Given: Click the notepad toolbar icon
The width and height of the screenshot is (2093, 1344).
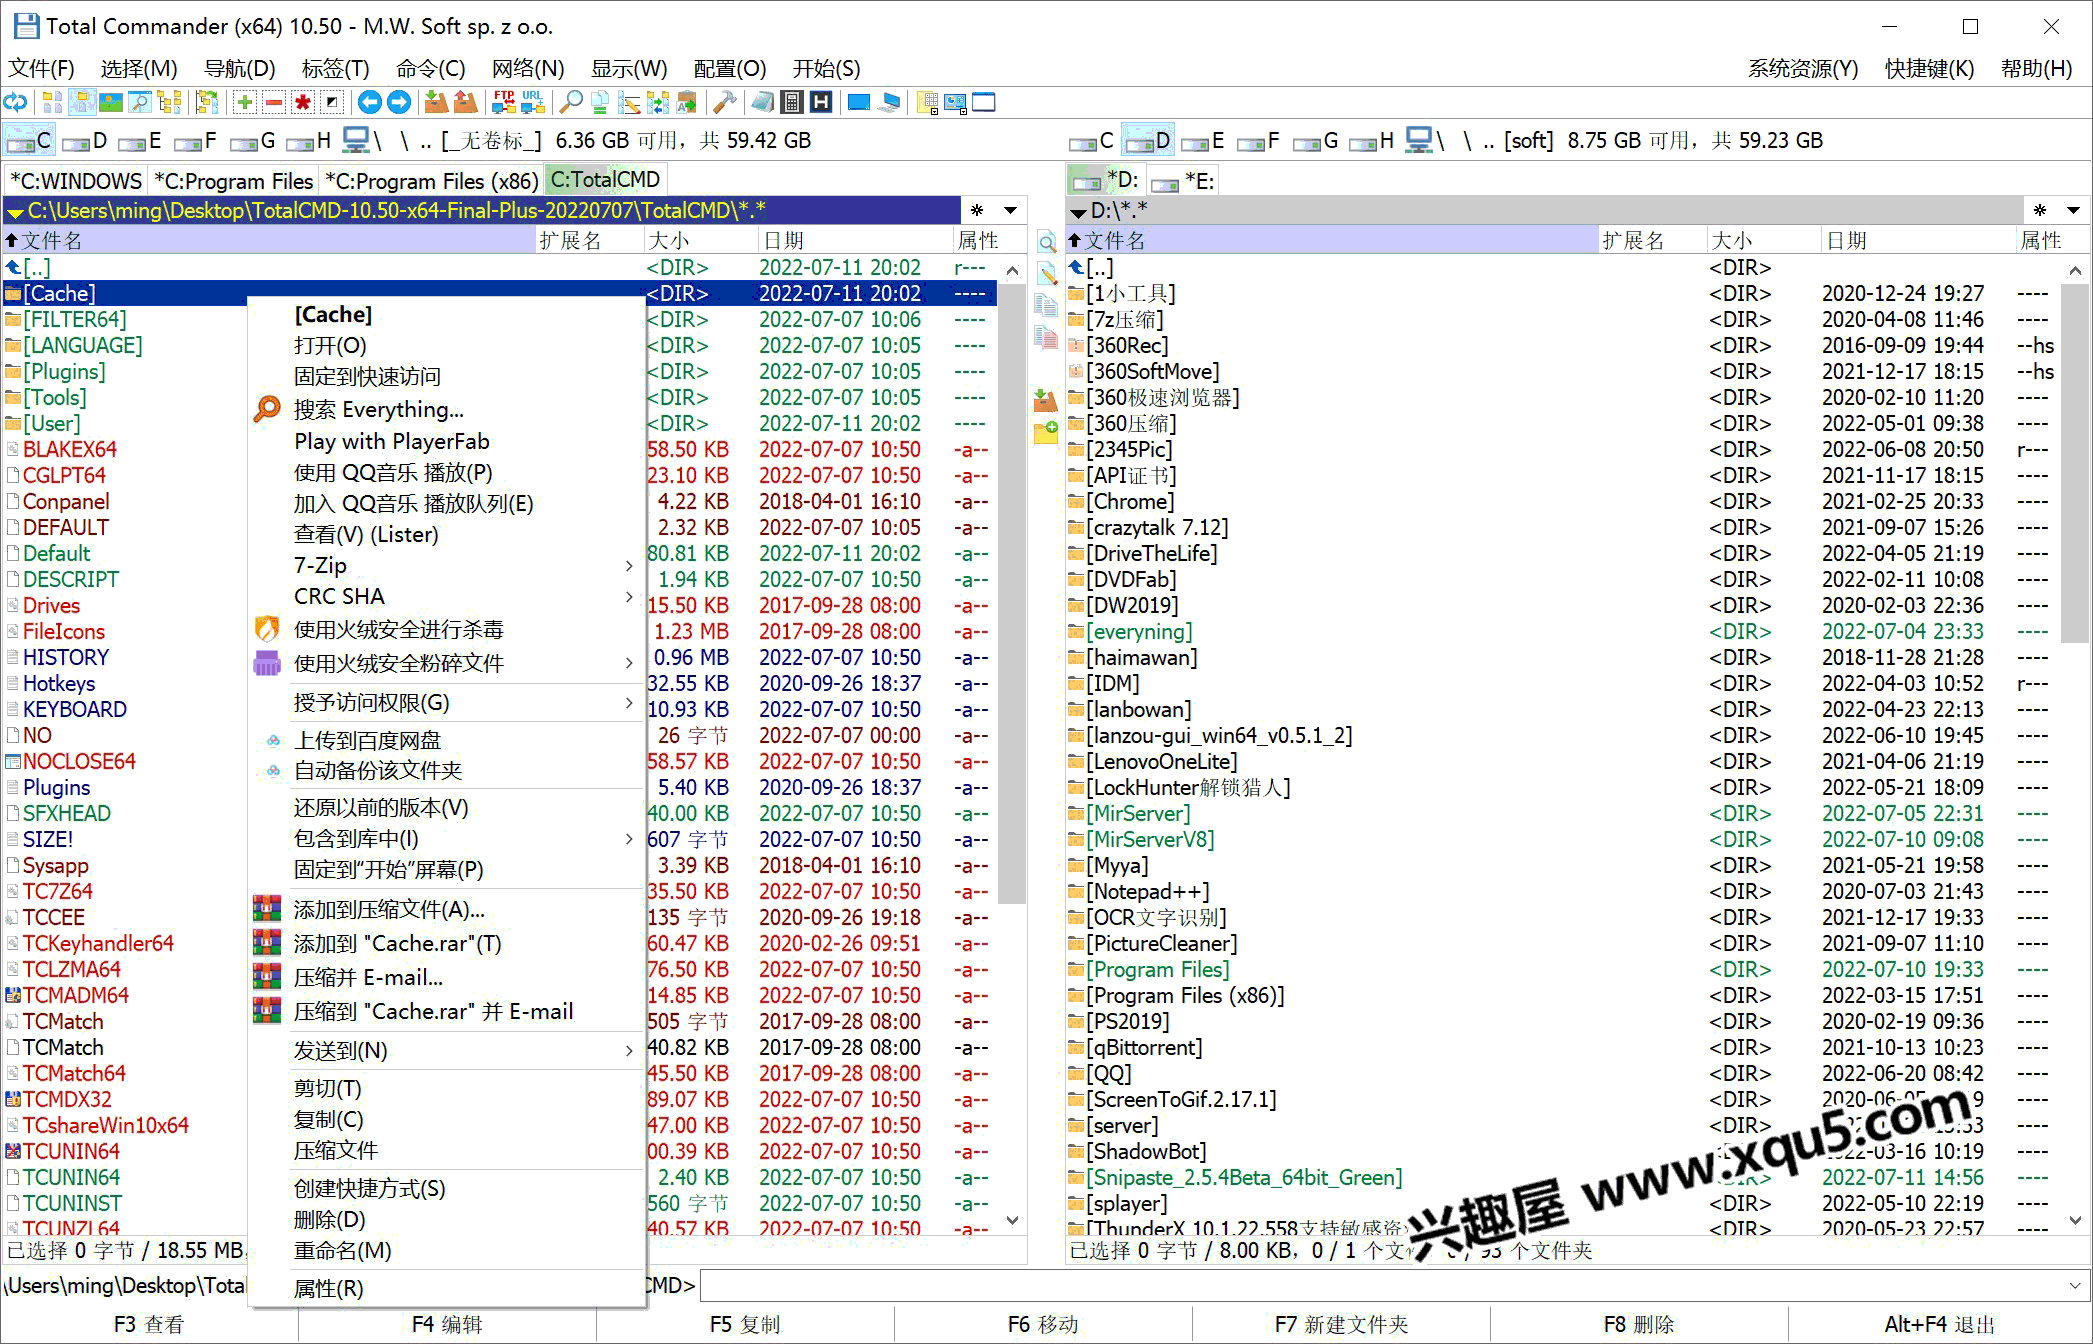Looking at the screenshot, I should click(762, 102).
